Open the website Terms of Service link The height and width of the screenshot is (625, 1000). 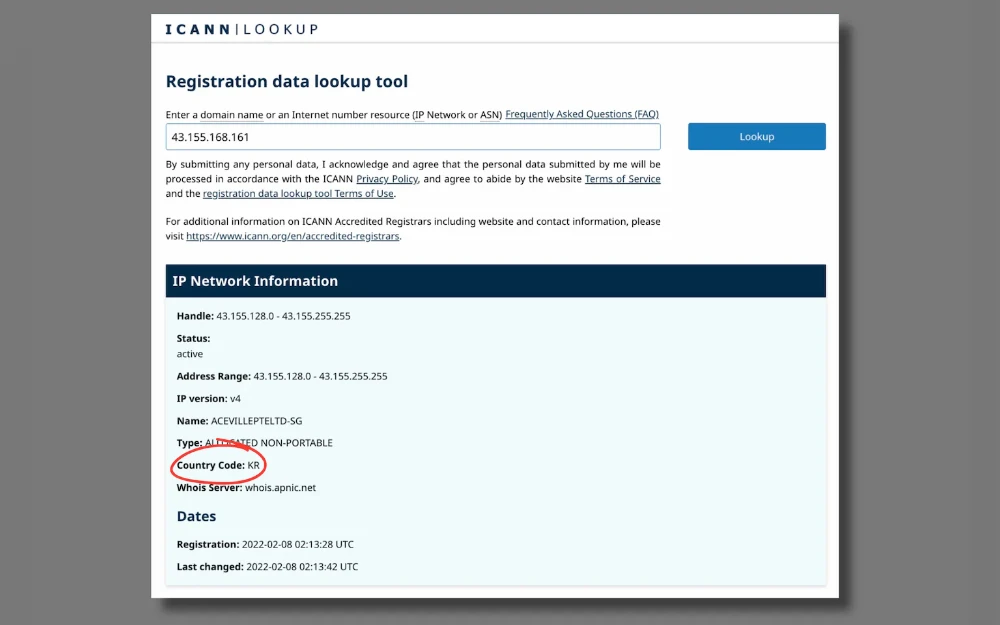(x=622, y=179)
